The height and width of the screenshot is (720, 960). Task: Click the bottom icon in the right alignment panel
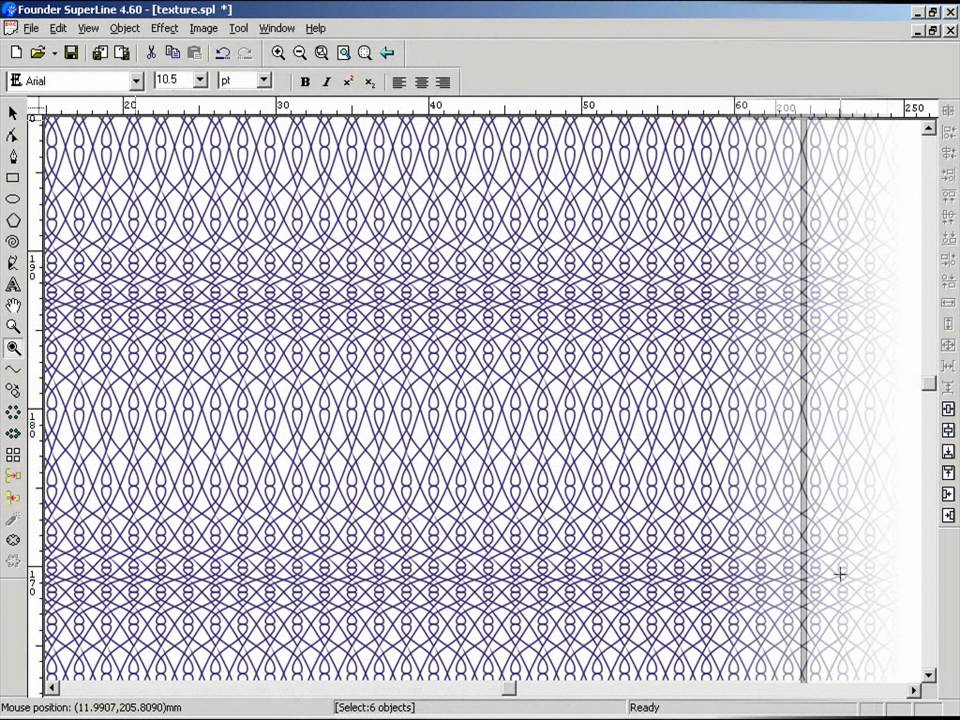[948, 516]
